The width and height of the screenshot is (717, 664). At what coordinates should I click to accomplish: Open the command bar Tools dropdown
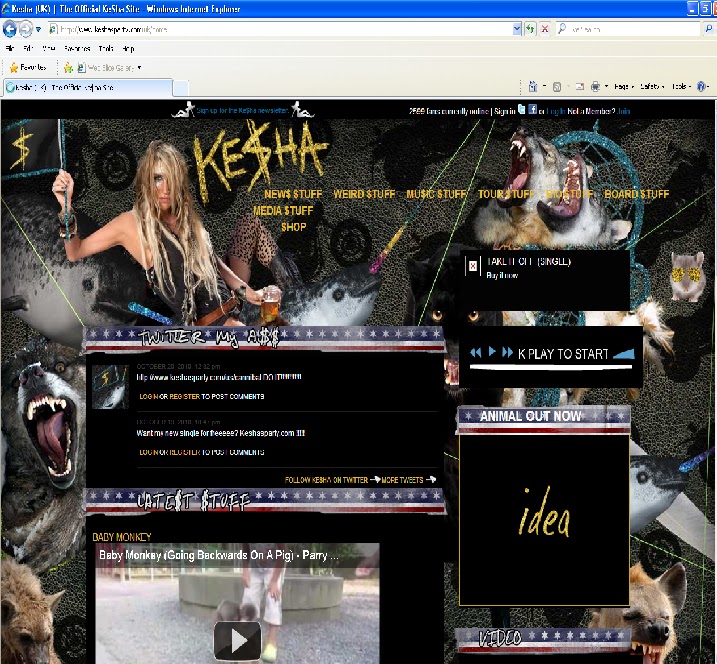point(681,86)
